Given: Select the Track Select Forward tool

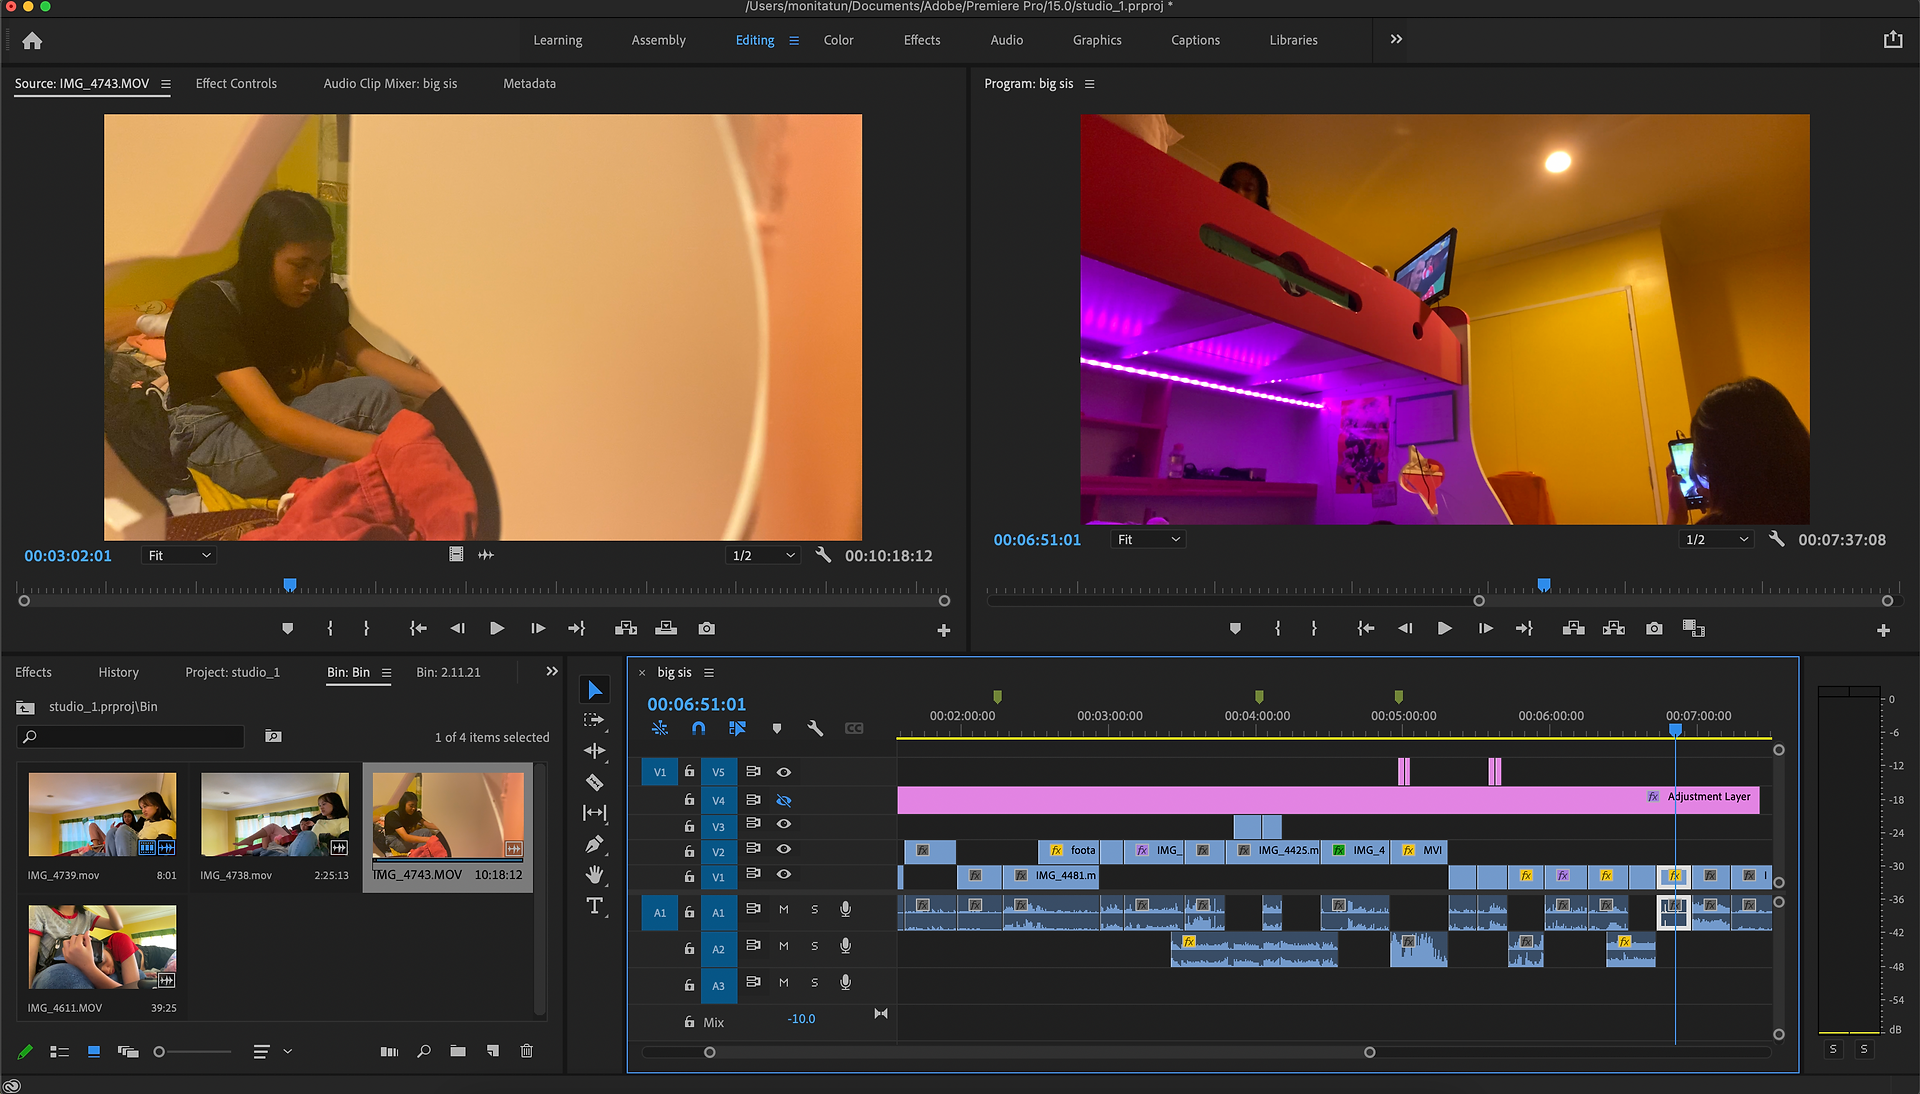Looking at the screenshot, I should 594,720.
